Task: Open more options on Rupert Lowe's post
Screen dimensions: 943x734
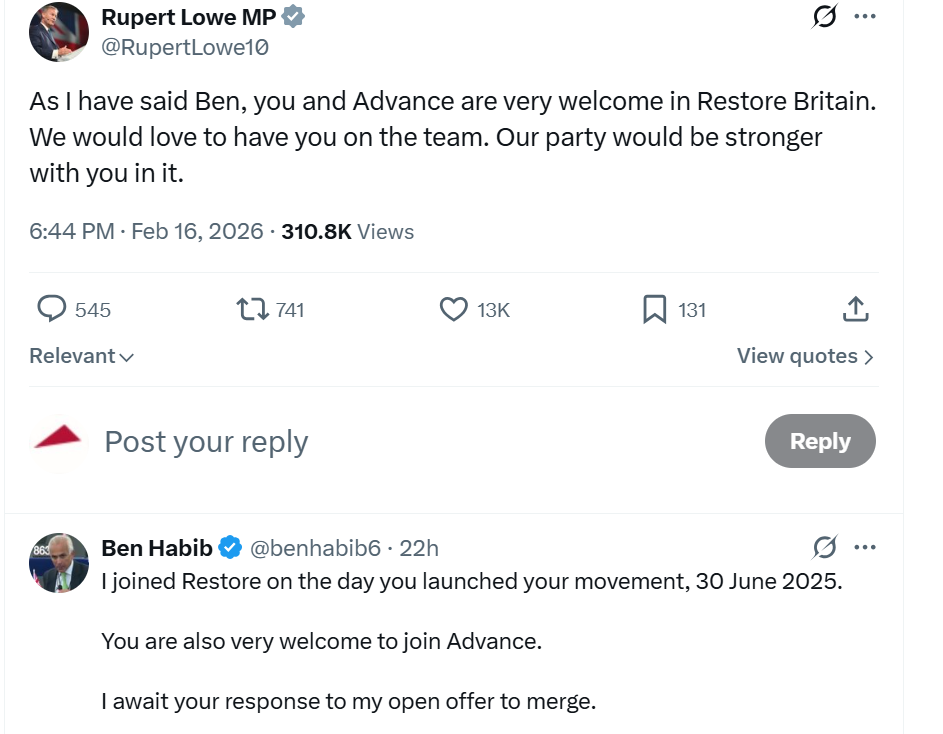Action: (x=865, y=17)
